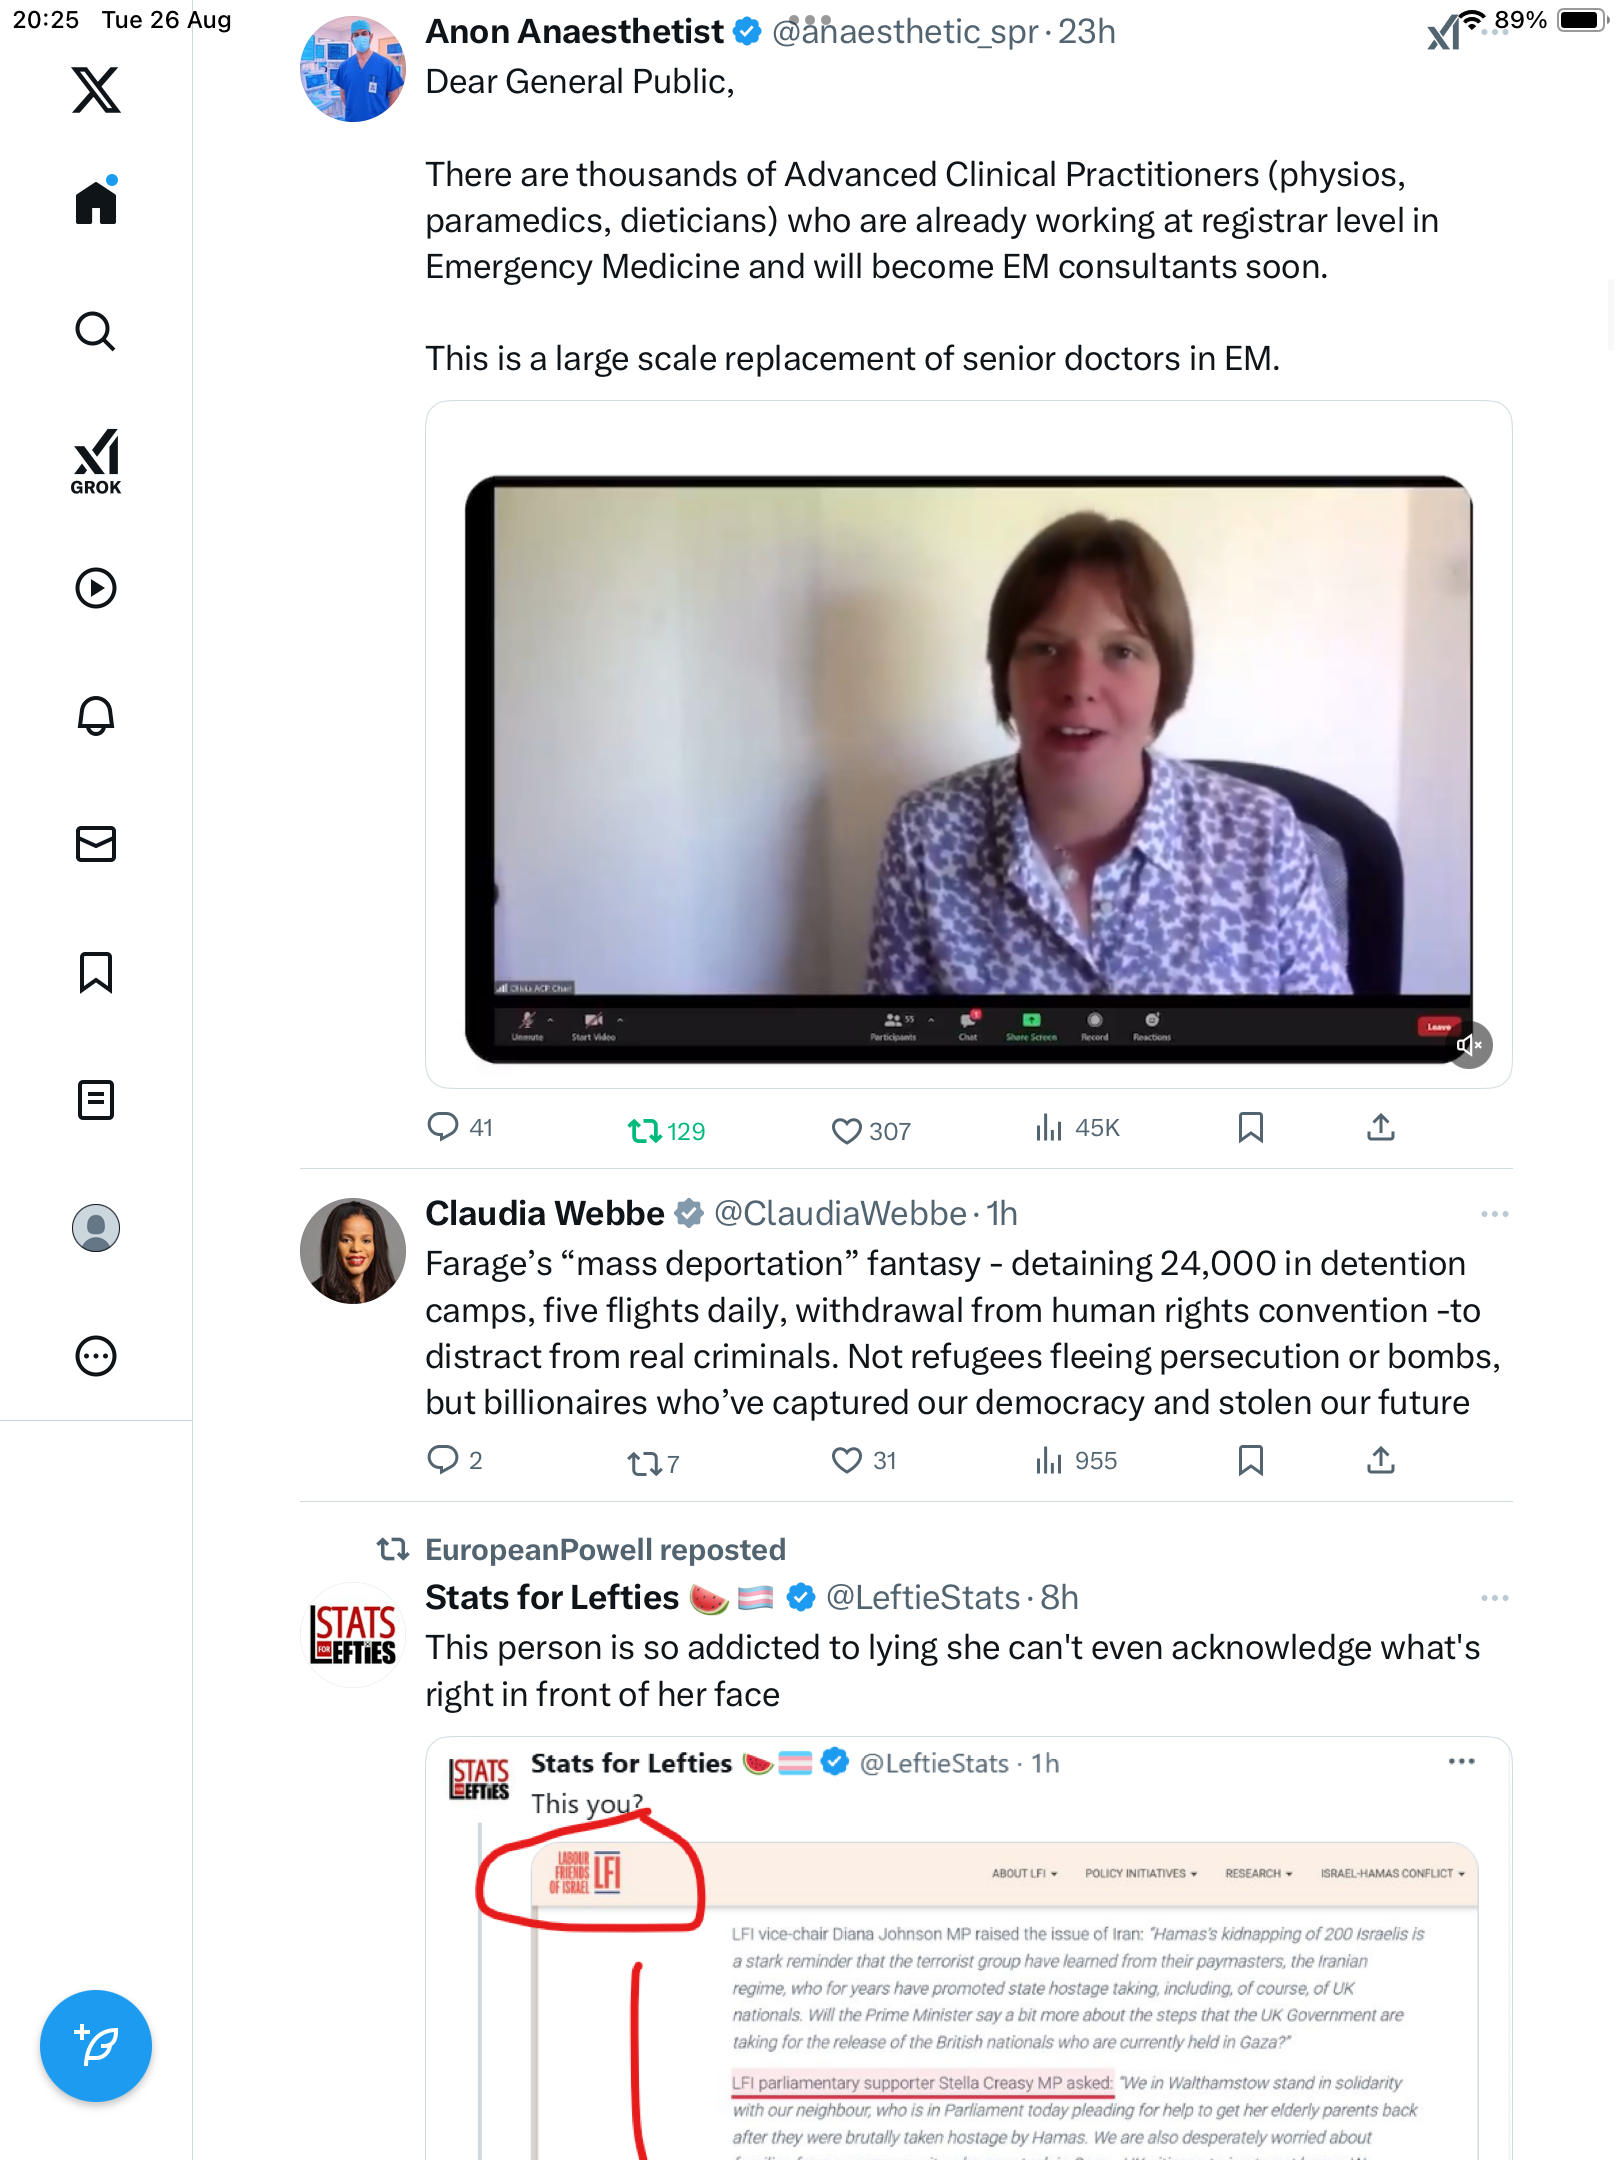Play the Zoom call video thumbnail

coord(968,745)
